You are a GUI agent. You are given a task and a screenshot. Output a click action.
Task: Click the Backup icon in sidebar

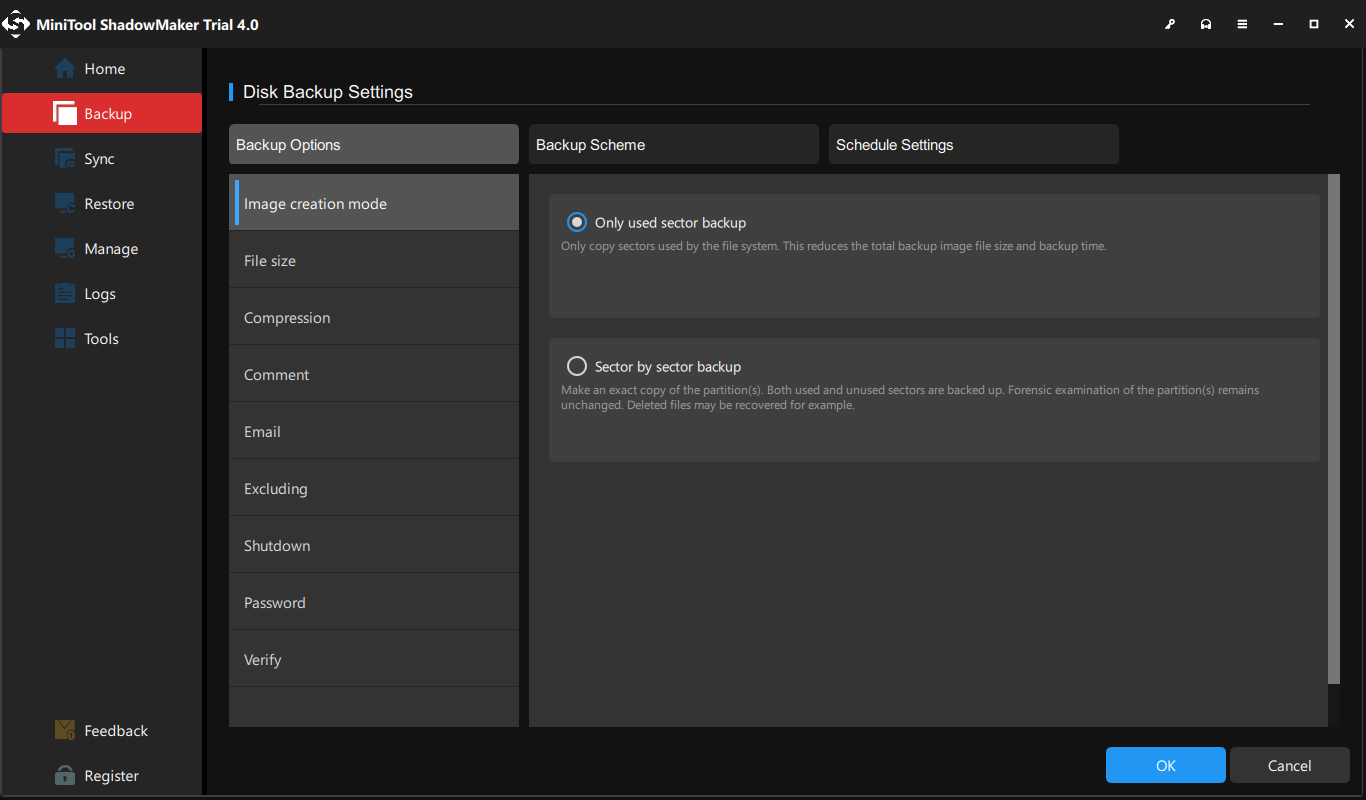pos(65,114)
